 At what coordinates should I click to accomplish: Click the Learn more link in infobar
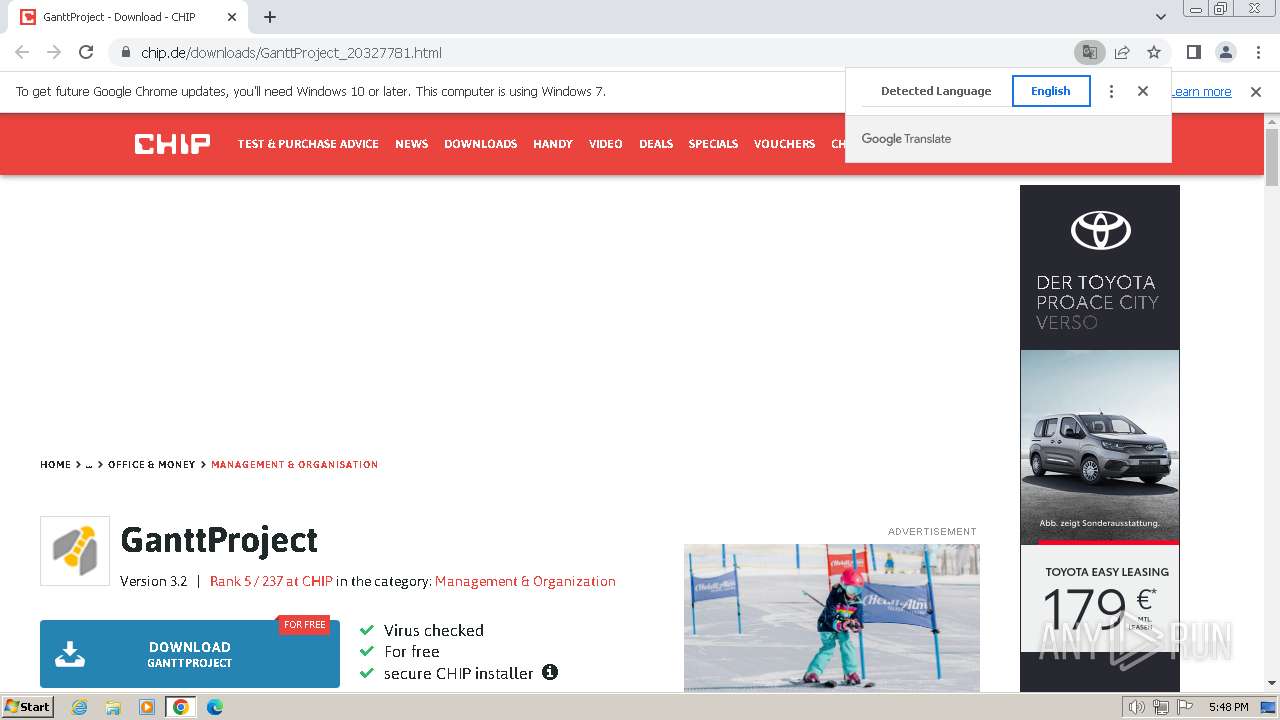pos(1201,92)
